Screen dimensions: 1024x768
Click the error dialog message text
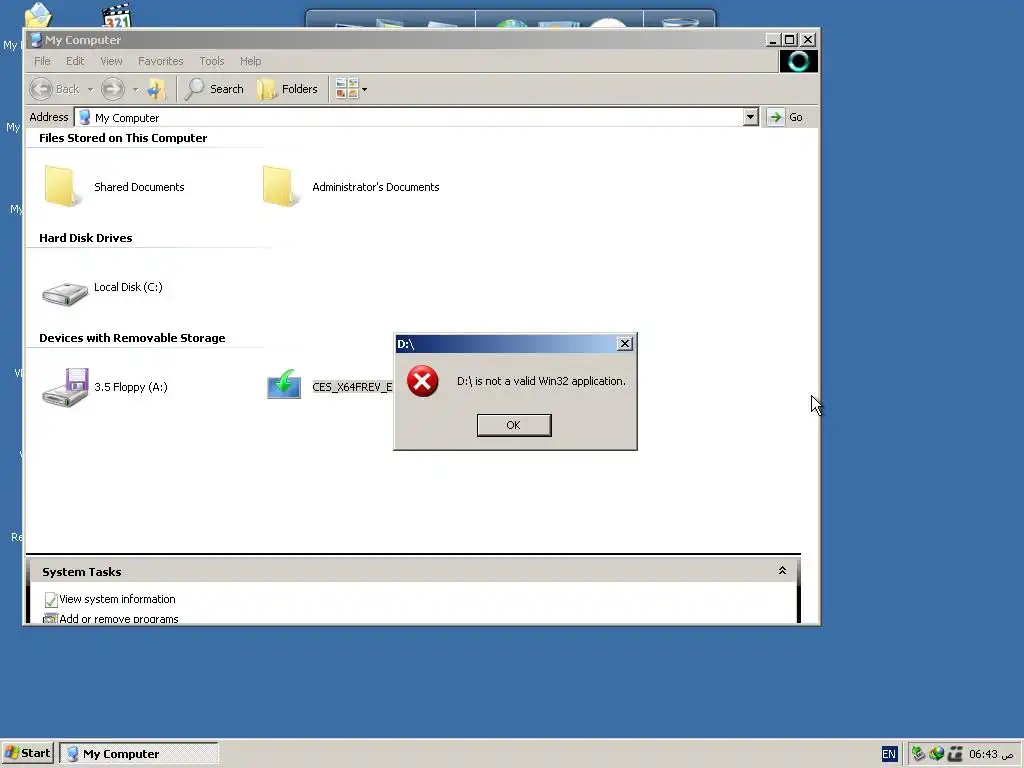pyautogui.click(x=541, y=381)
